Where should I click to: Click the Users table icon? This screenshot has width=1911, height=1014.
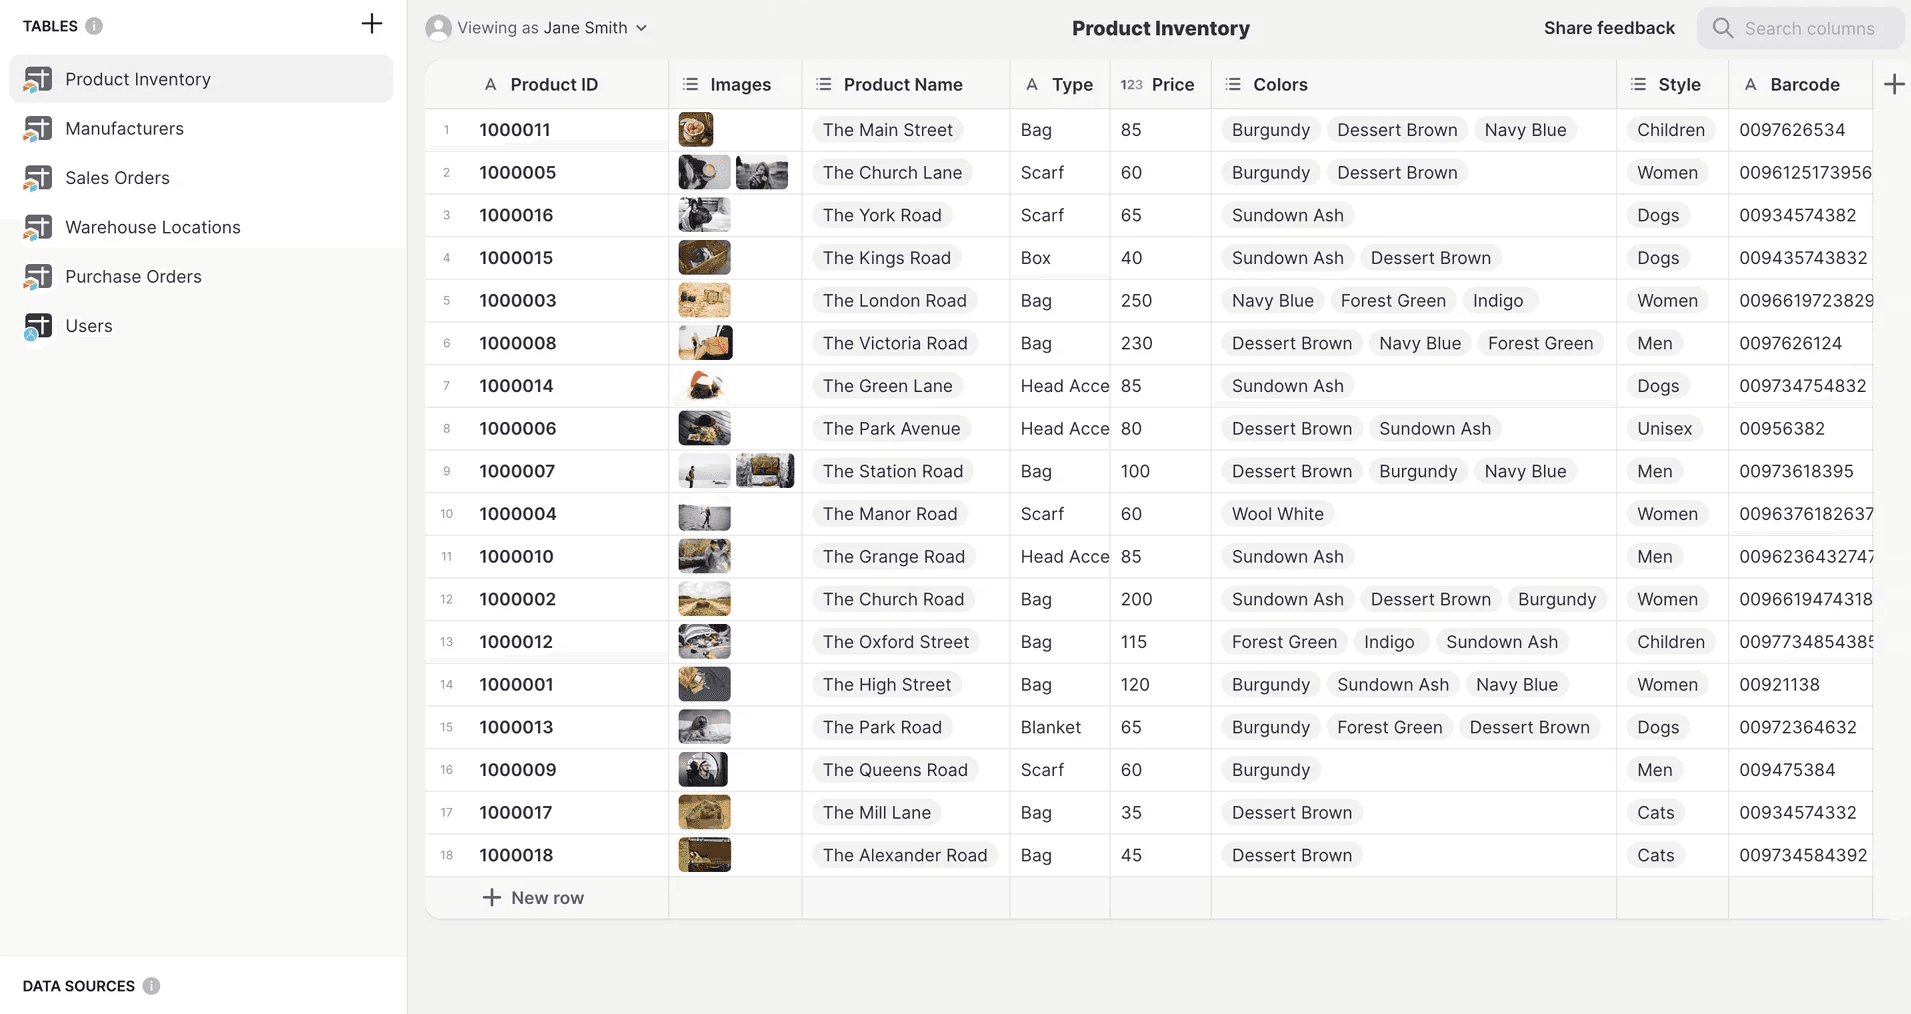38,326
